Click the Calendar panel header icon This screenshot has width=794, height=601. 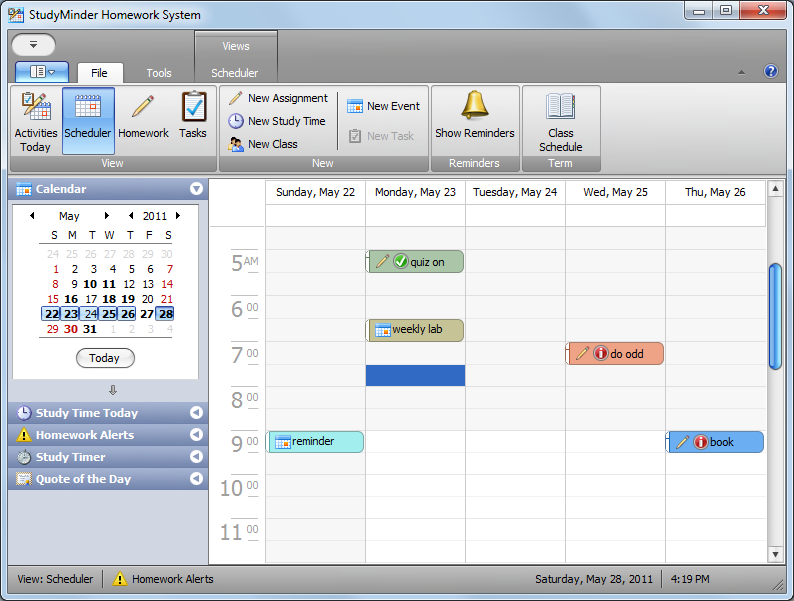tap(24, 189)
